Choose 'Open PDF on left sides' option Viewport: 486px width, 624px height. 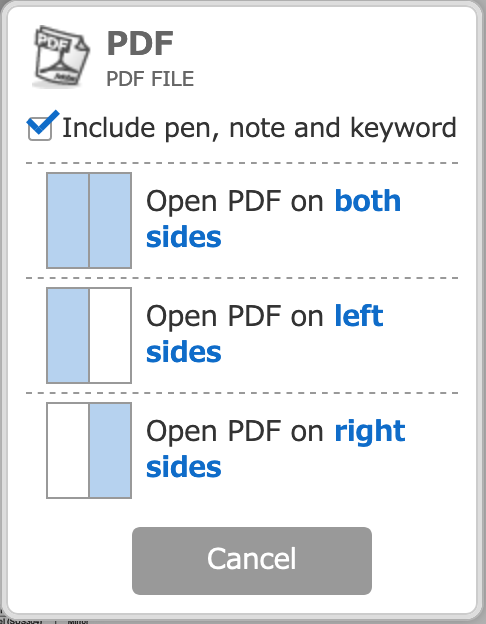243,335
